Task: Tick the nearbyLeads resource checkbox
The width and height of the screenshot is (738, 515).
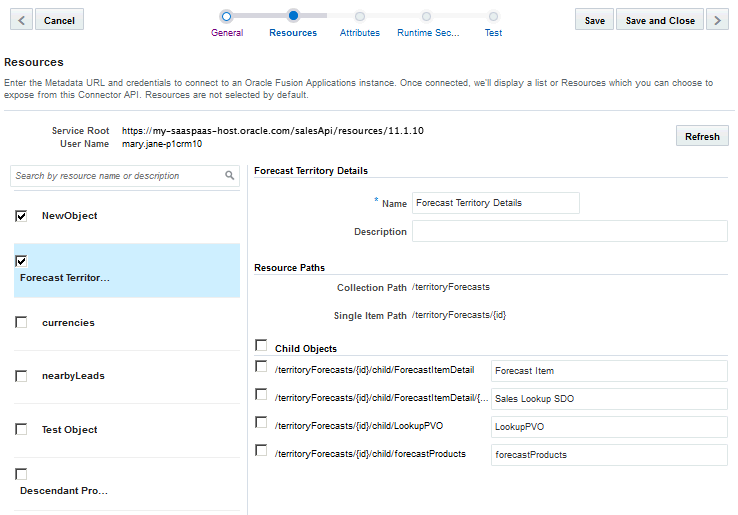Action: point(21,376)
